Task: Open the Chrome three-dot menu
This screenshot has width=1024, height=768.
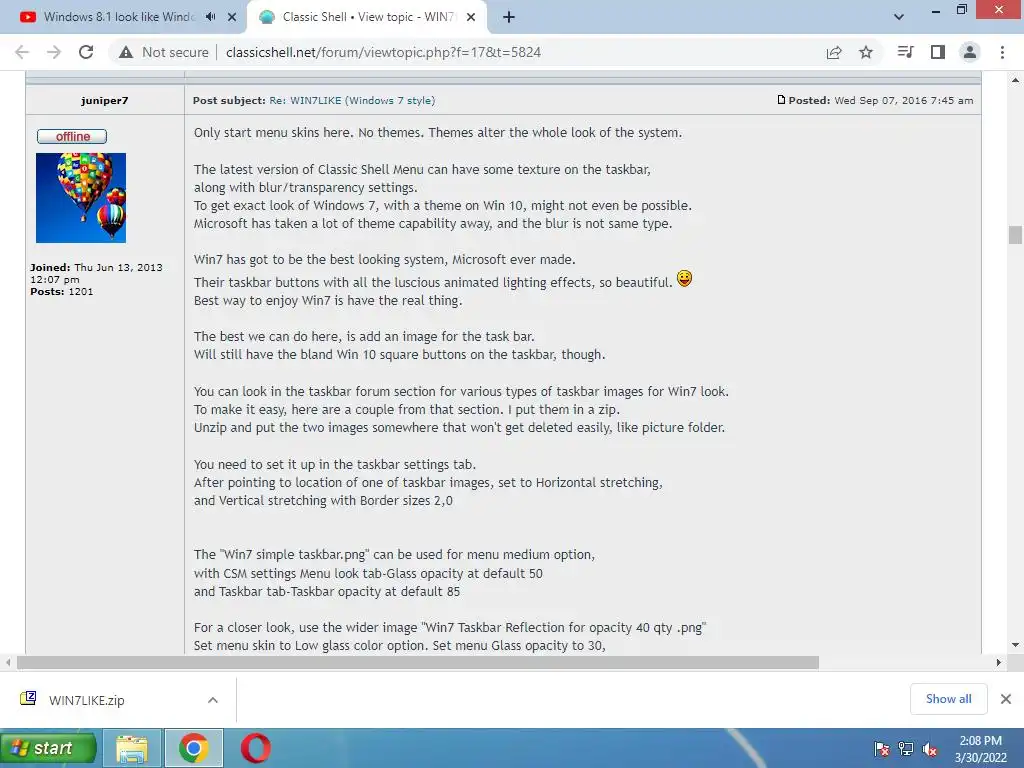Action: coord(1002,52)
